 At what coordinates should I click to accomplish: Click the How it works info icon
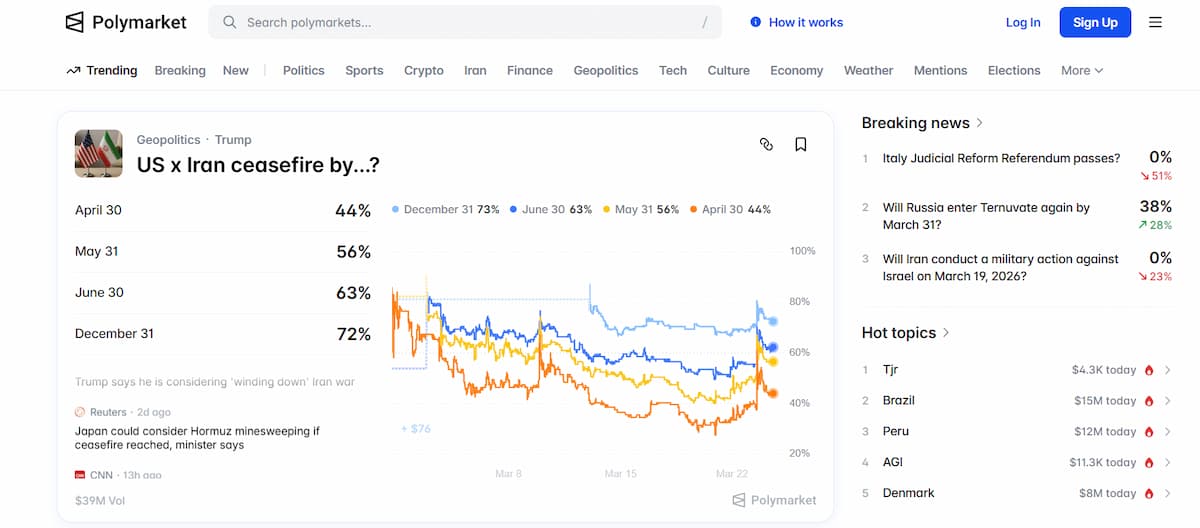[755, 22]
